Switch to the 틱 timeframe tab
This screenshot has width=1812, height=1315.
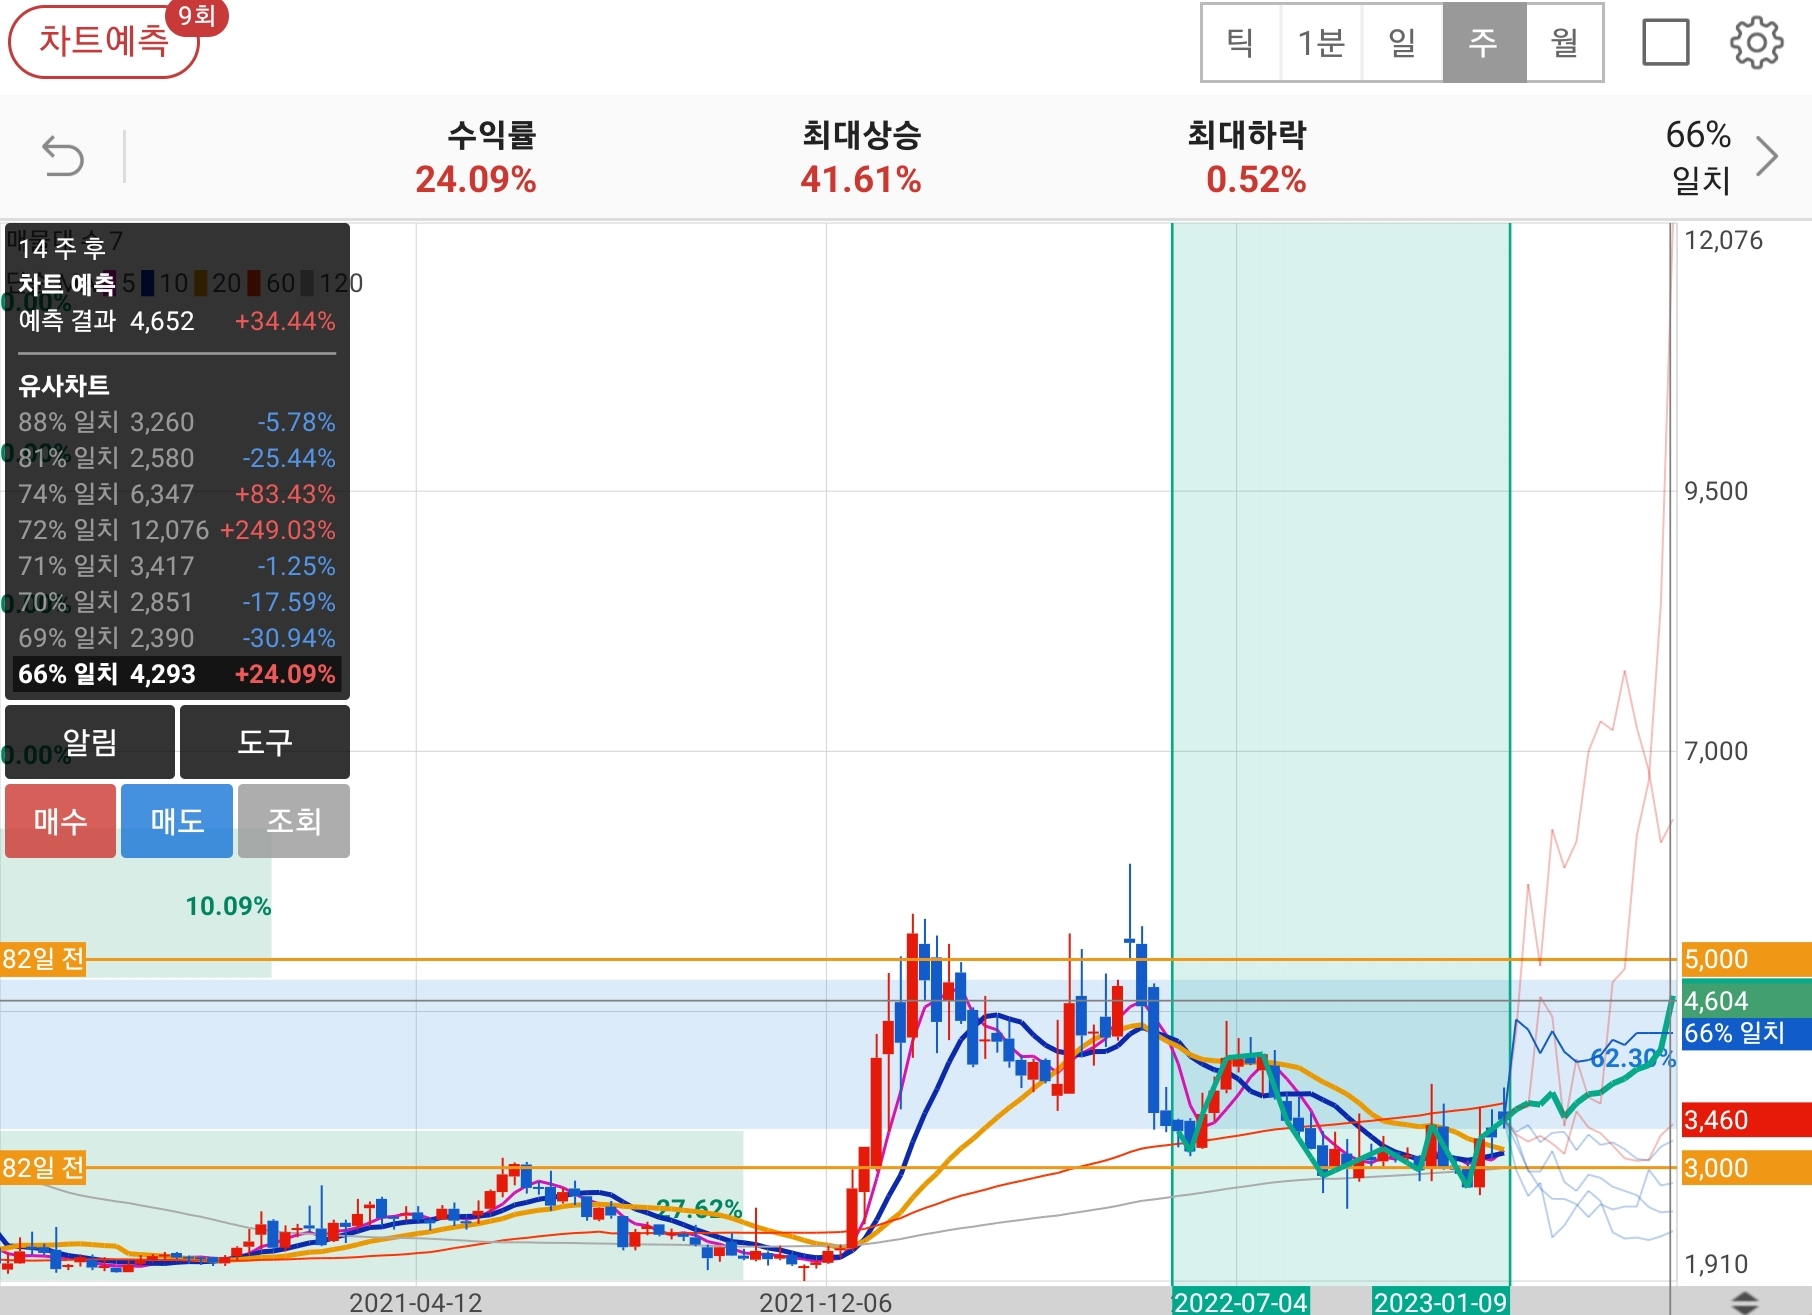pos(1241,43)
